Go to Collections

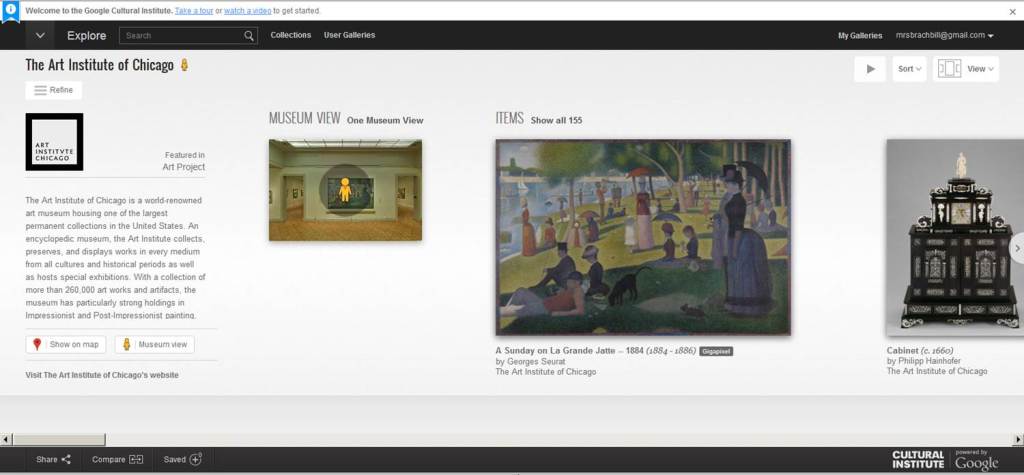(x=291, y=35)
